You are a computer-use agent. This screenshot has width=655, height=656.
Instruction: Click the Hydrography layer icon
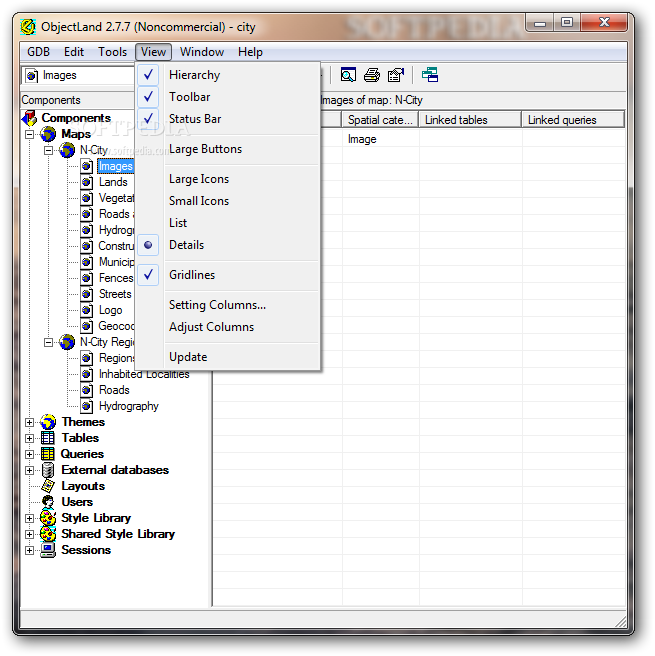[x=87, y=406]
